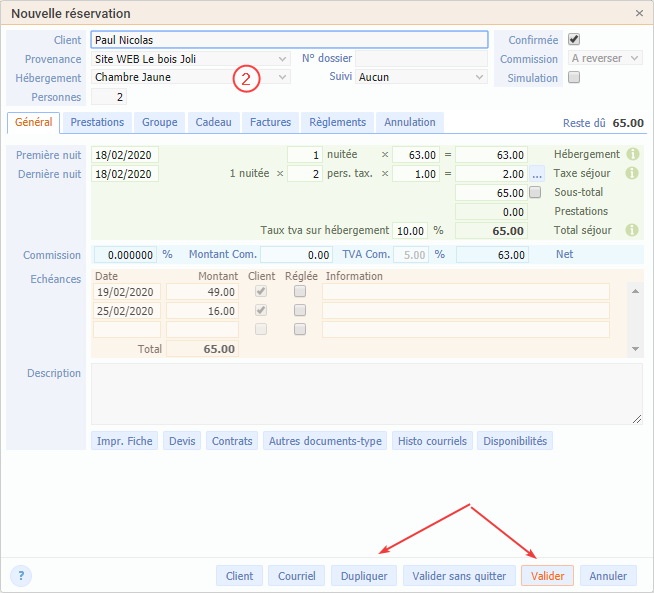Expand the Provenance dropdown
The width and height of the screenshot is (654, 593).
[282, 59]
